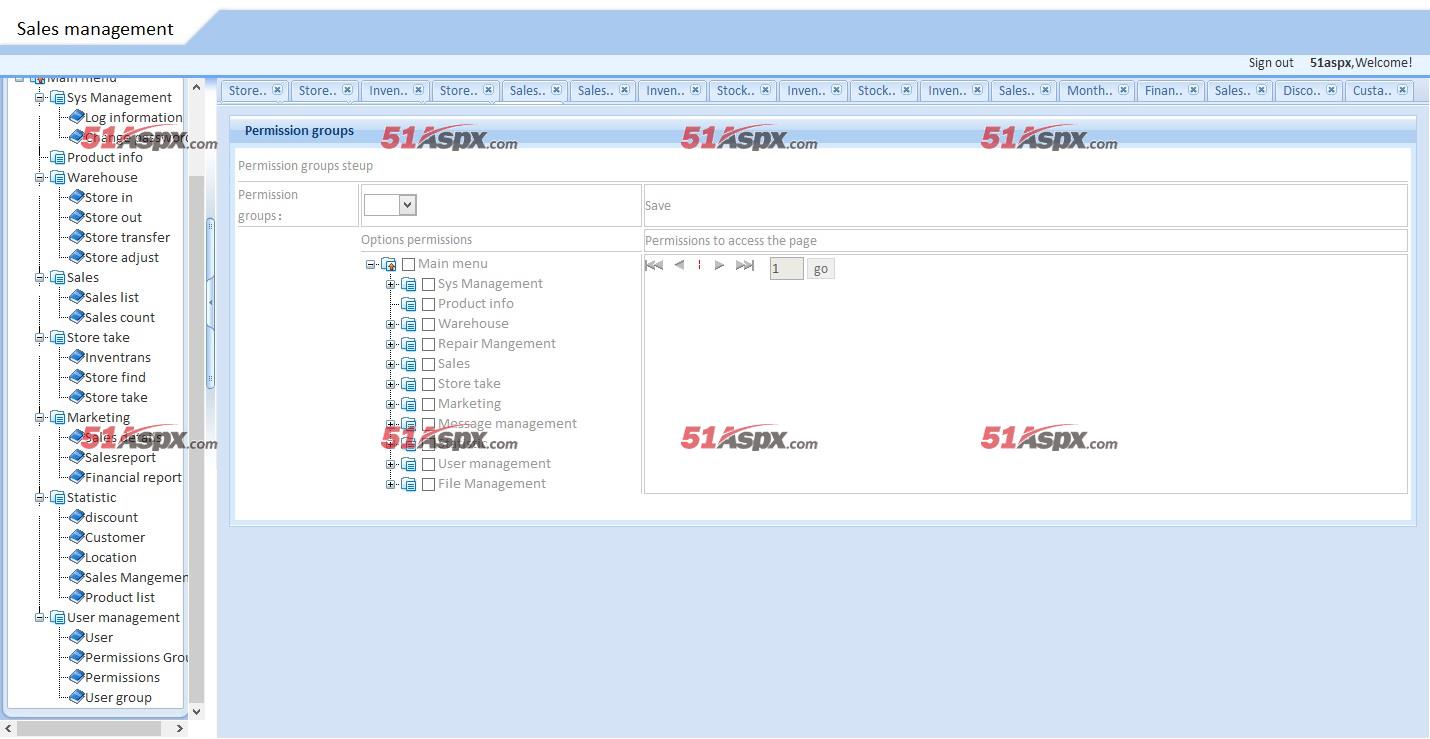Collapse the Statistic node in sidebar
Image resolution: width=1430 pixels, height=739 pixels.
coord(41,497)
